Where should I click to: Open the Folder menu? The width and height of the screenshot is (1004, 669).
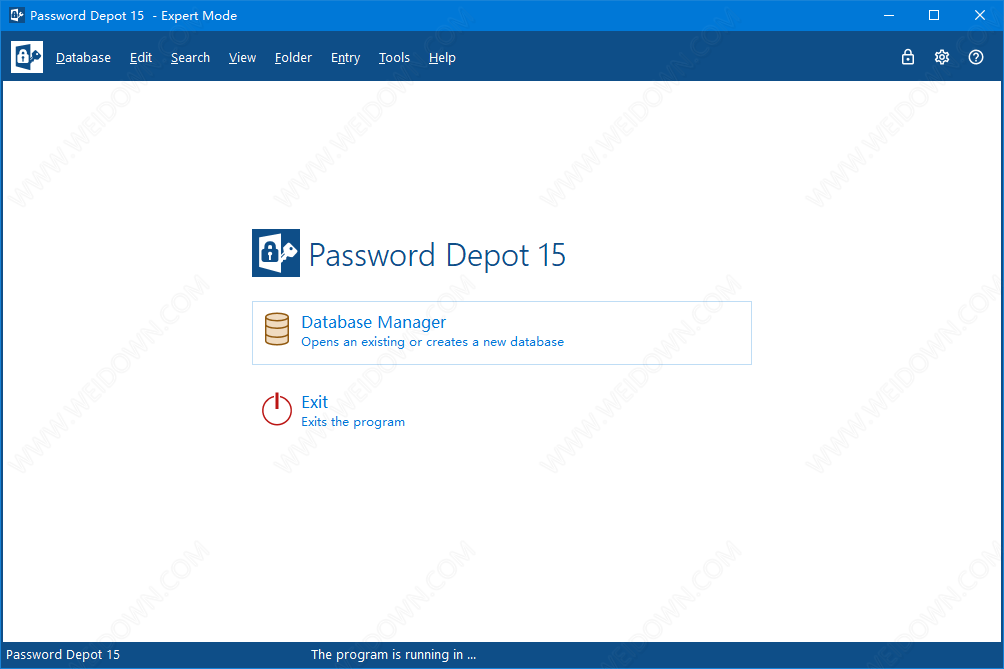click(293, 58)
